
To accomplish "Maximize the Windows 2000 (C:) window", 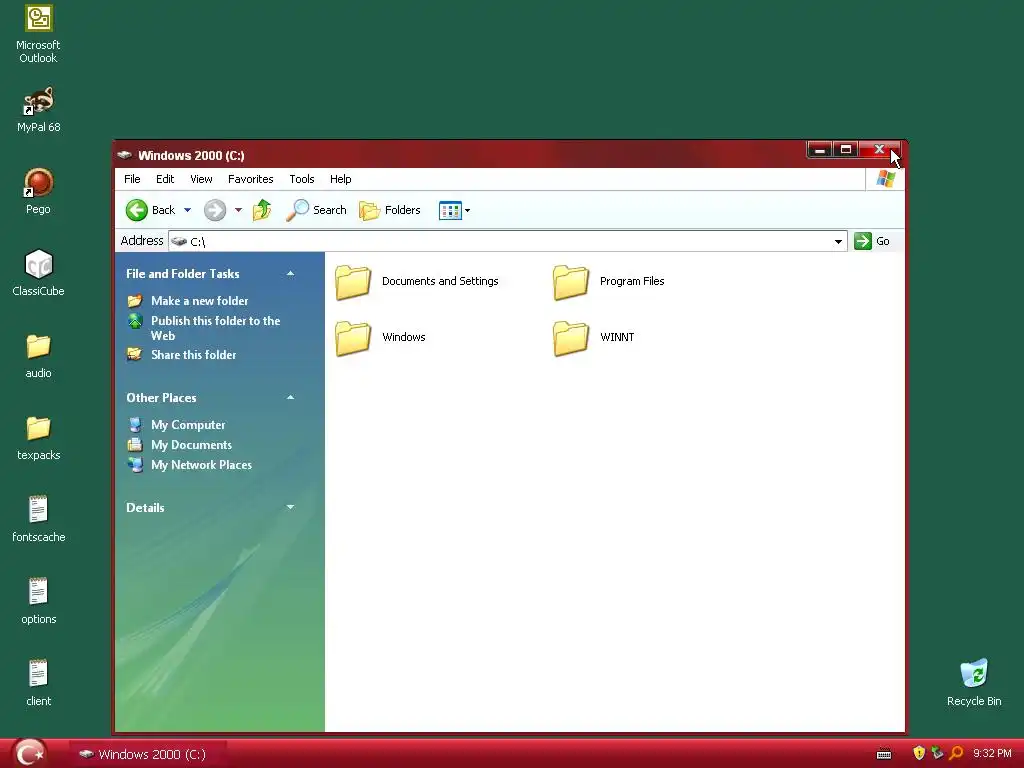I will tap(846, 150).
